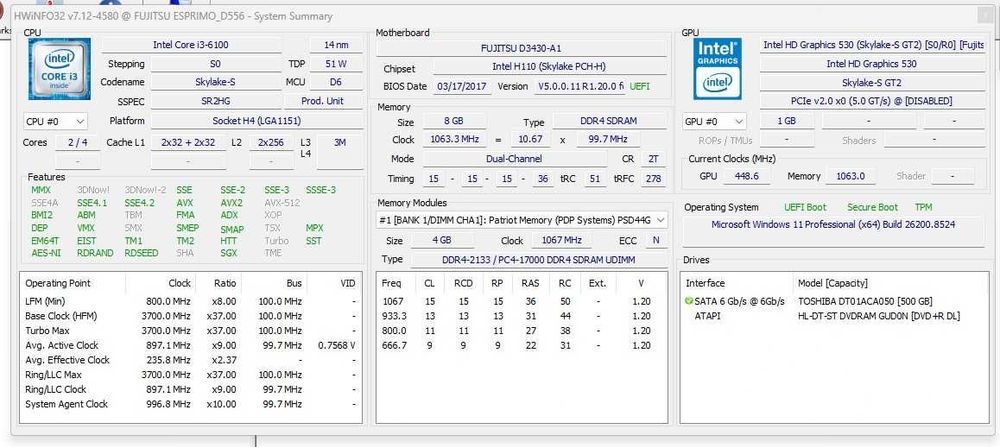
Task: Click the BIOS Date '03/17/2017' field
Action: 463,86
